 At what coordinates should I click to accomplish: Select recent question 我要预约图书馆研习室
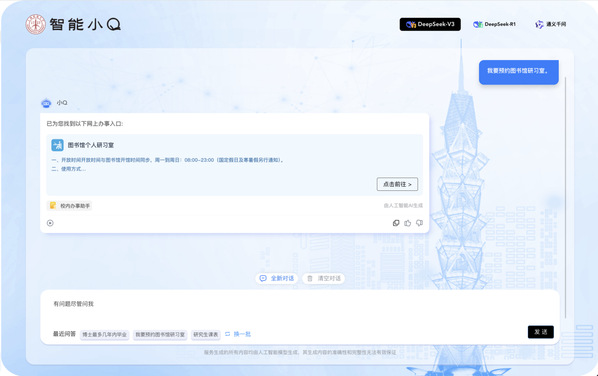pos(160,334)
